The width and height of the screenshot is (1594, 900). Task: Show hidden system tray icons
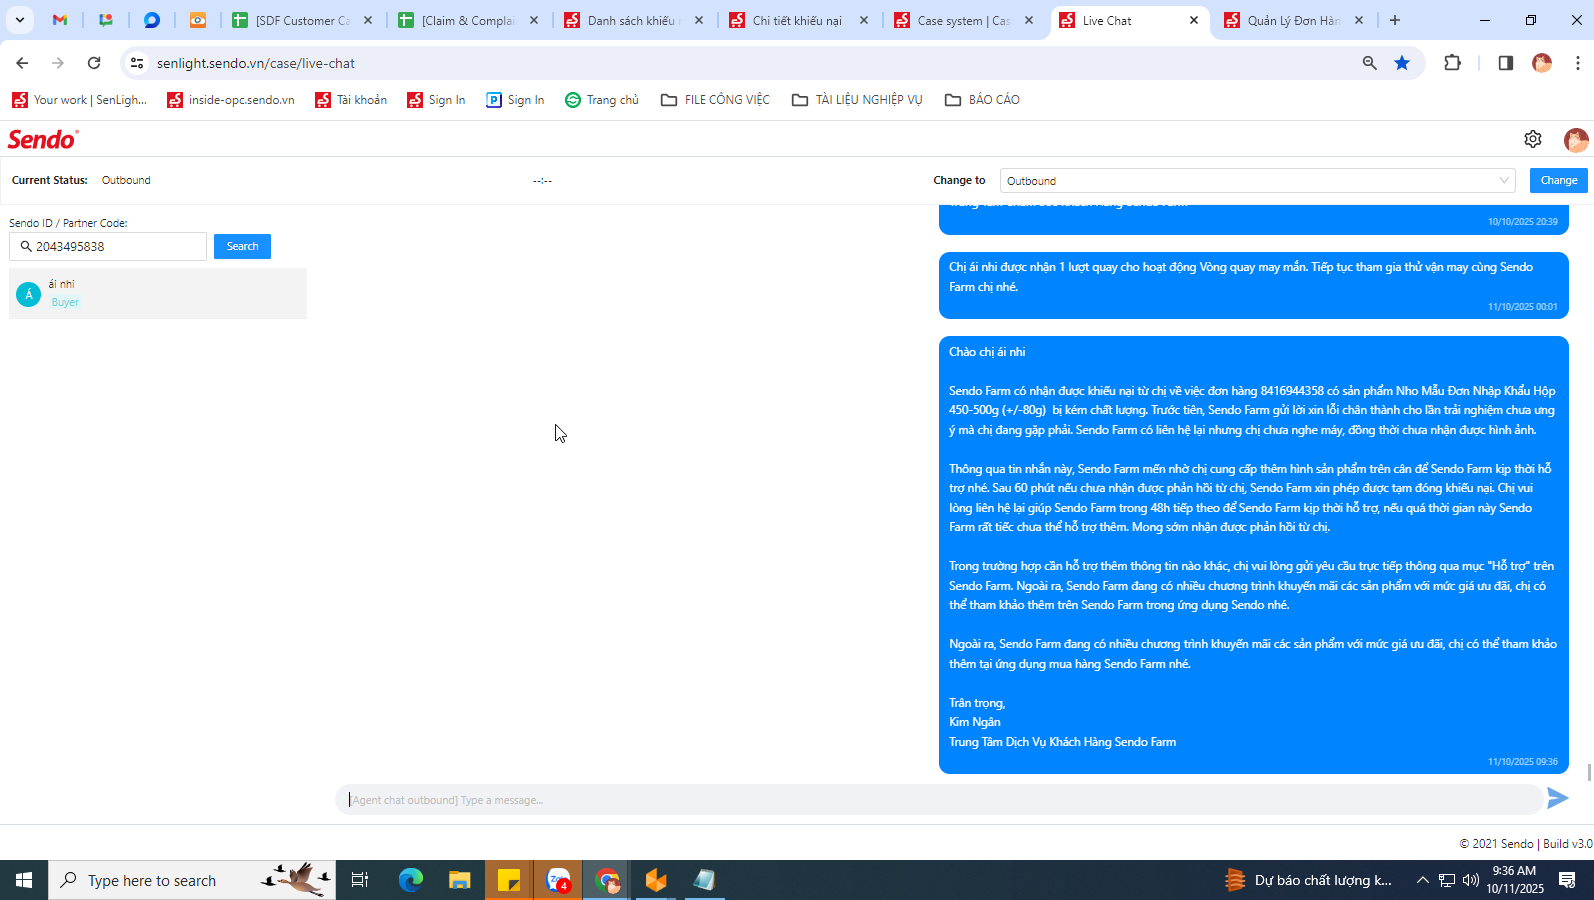pyautogui.click(x=1422, y=880)
